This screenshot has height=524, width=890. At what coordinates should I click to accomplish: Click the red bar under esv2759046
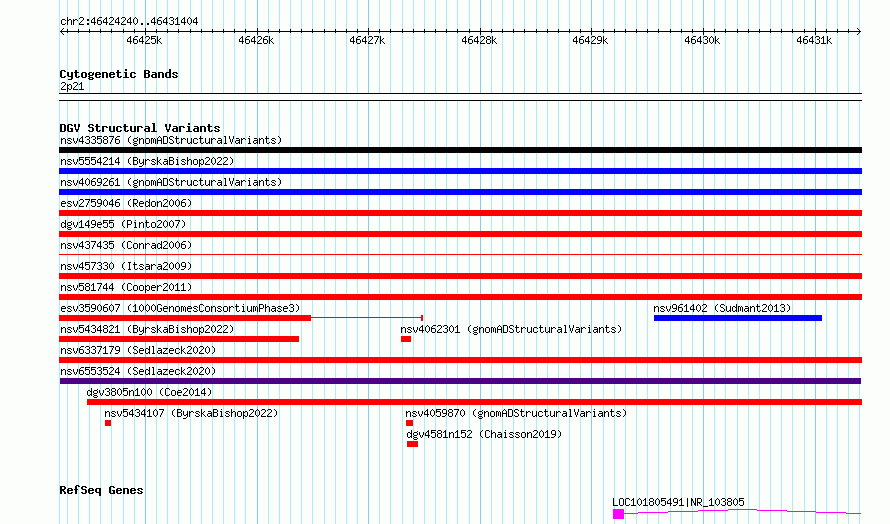460,213
